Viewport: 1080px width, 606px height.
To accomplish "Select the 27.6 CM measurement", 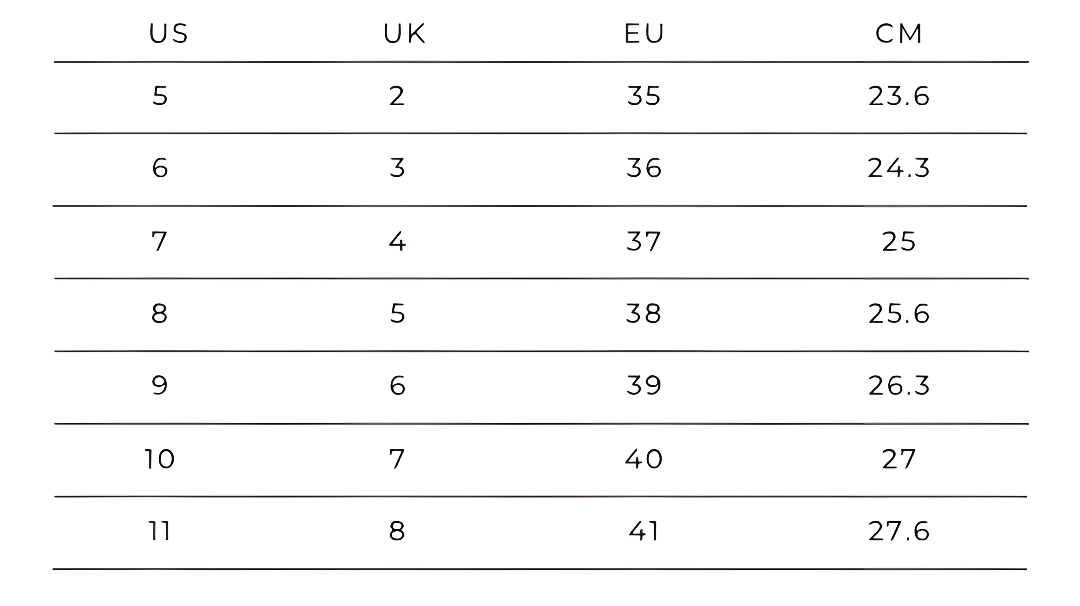I will [x=899, y=531].
